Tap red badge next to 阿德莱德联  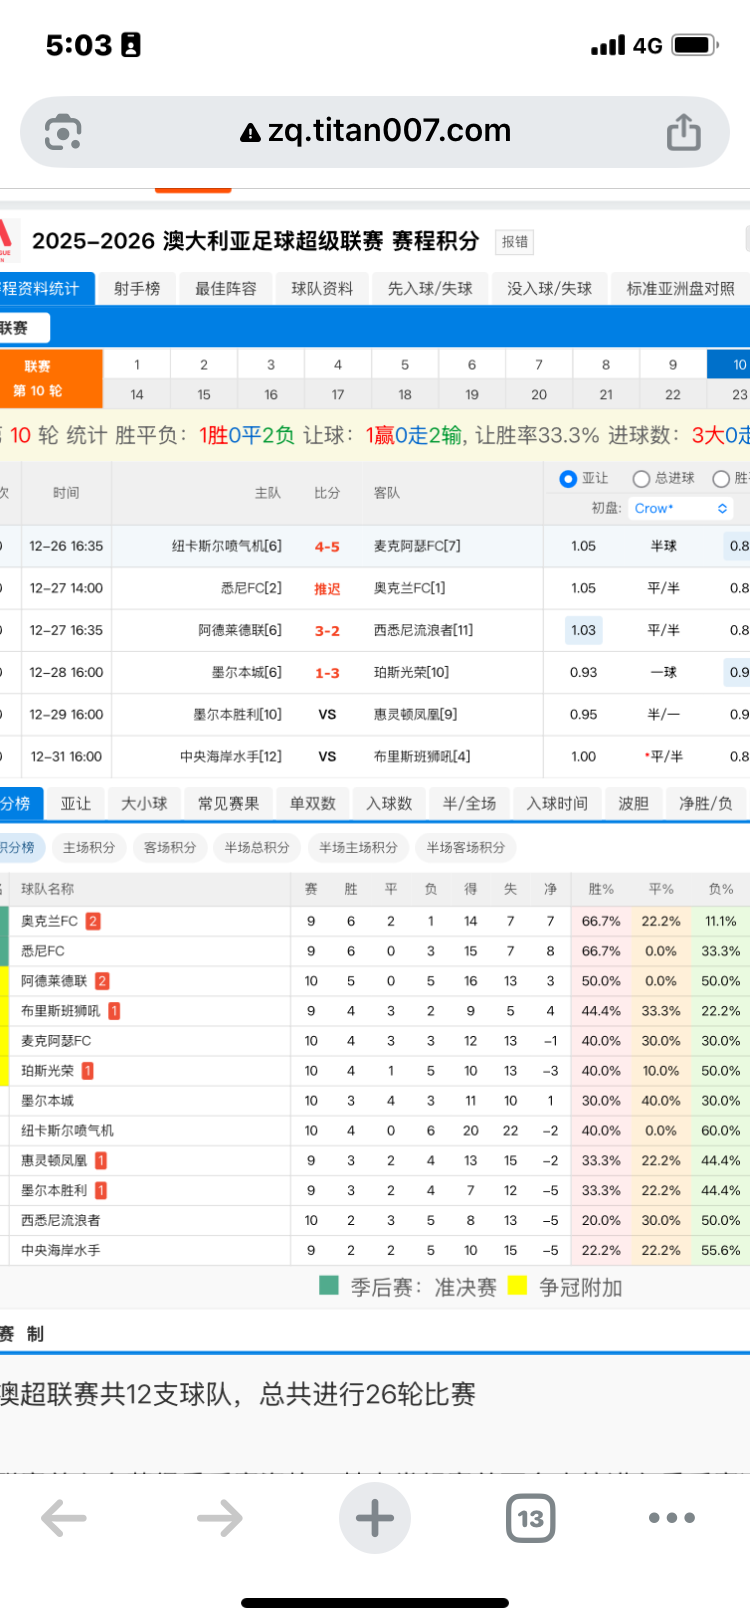[102, 981]
